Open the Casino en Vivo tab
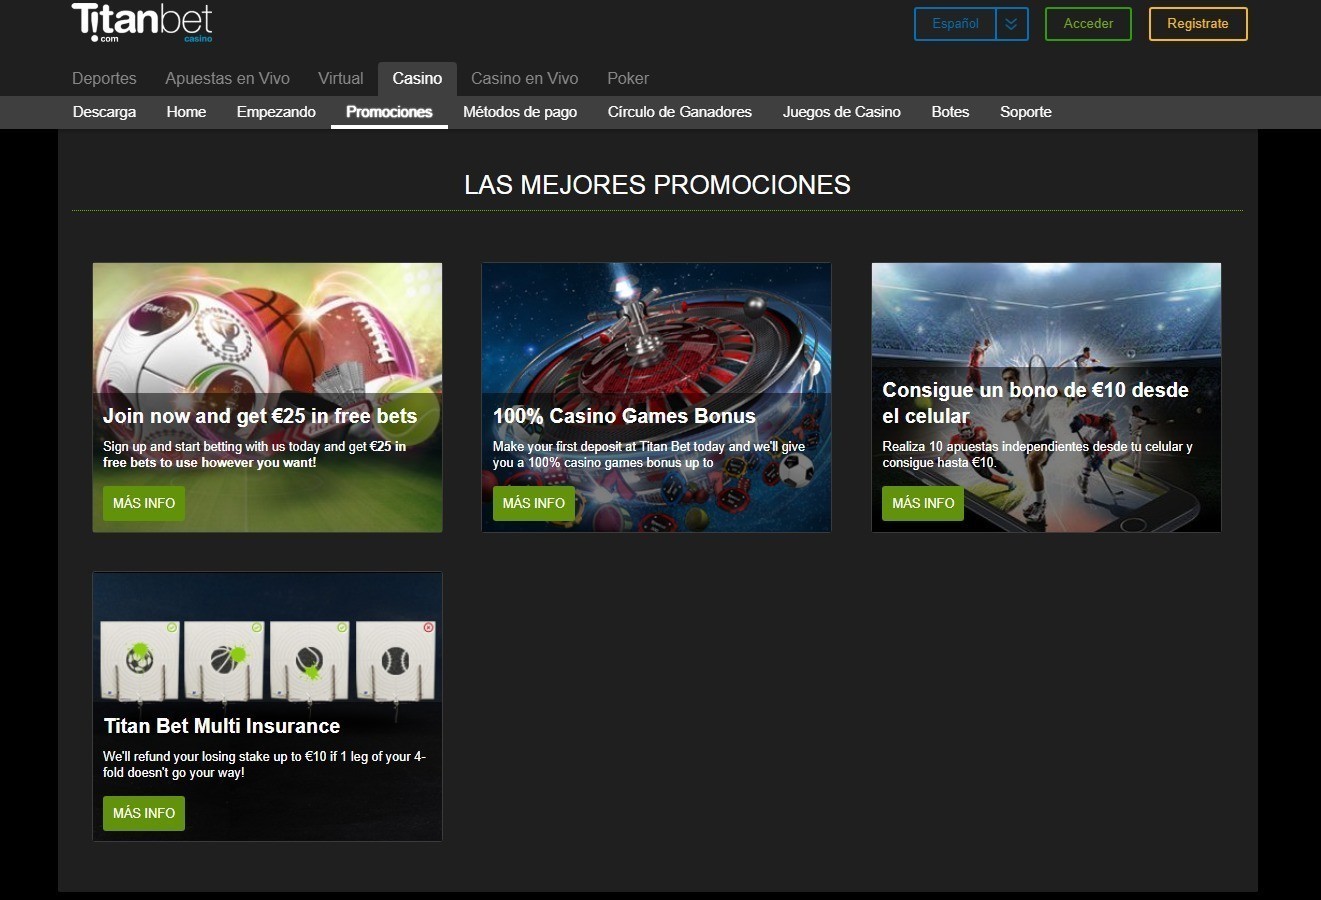This screenshot has width=1321, height=900. coord(524,78)
